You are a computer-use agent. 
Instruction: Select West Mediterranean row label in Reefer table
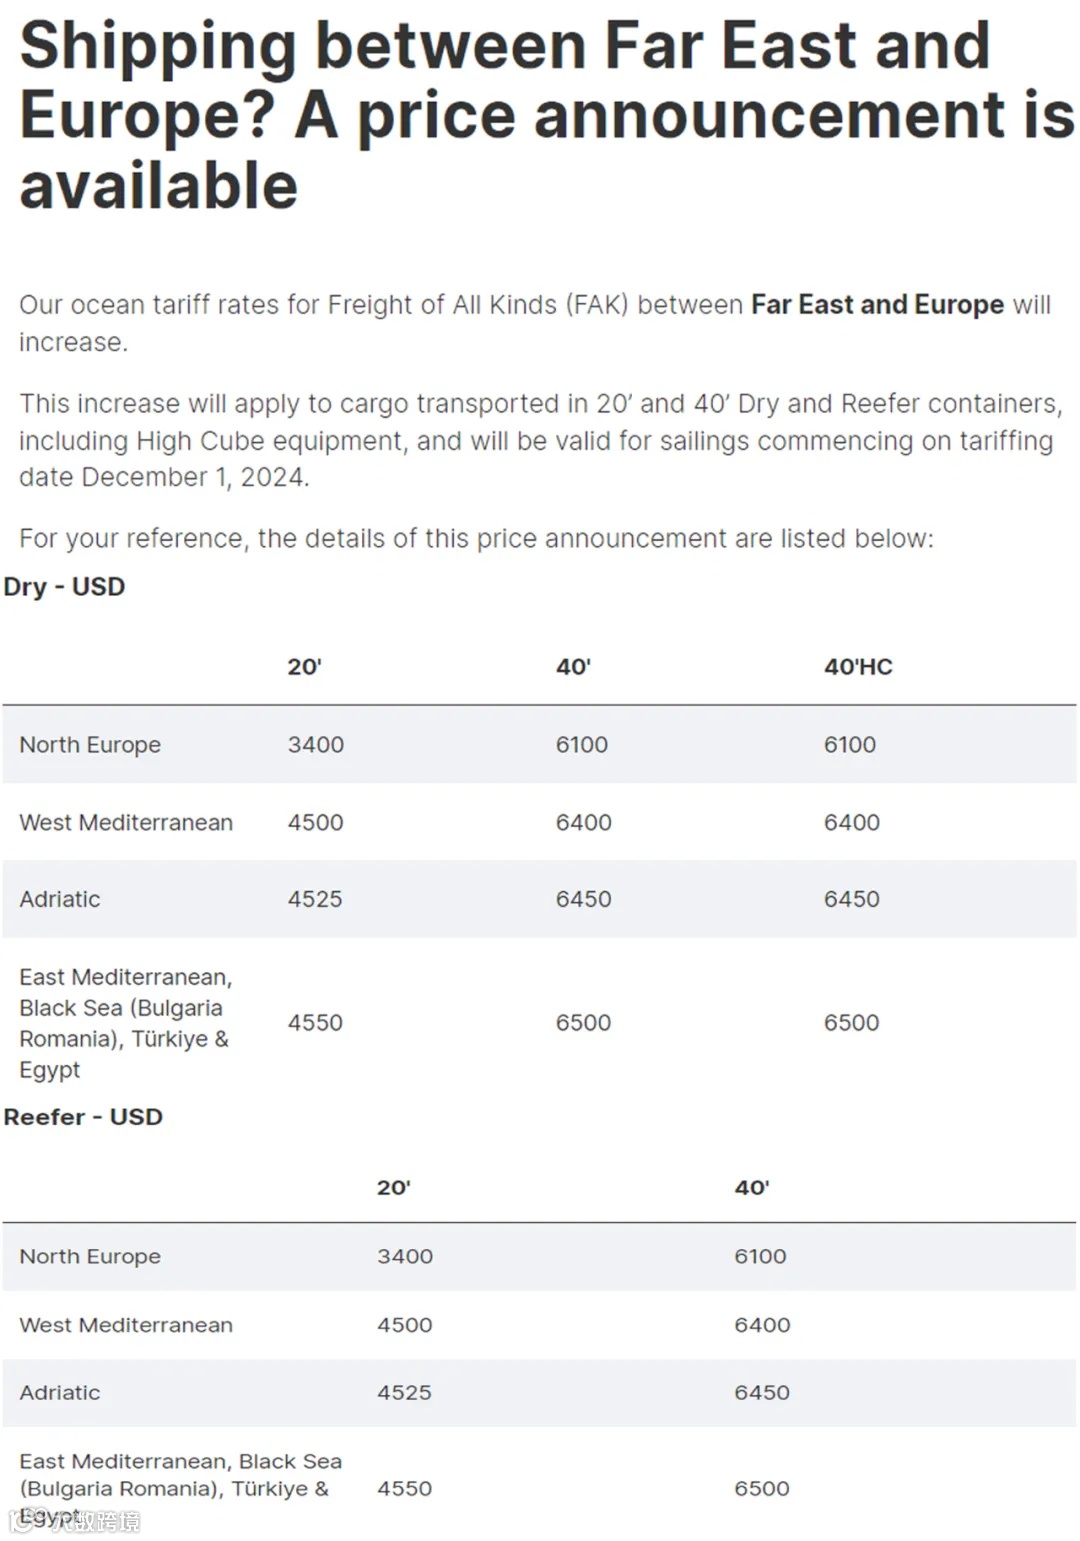point(126,1325)
